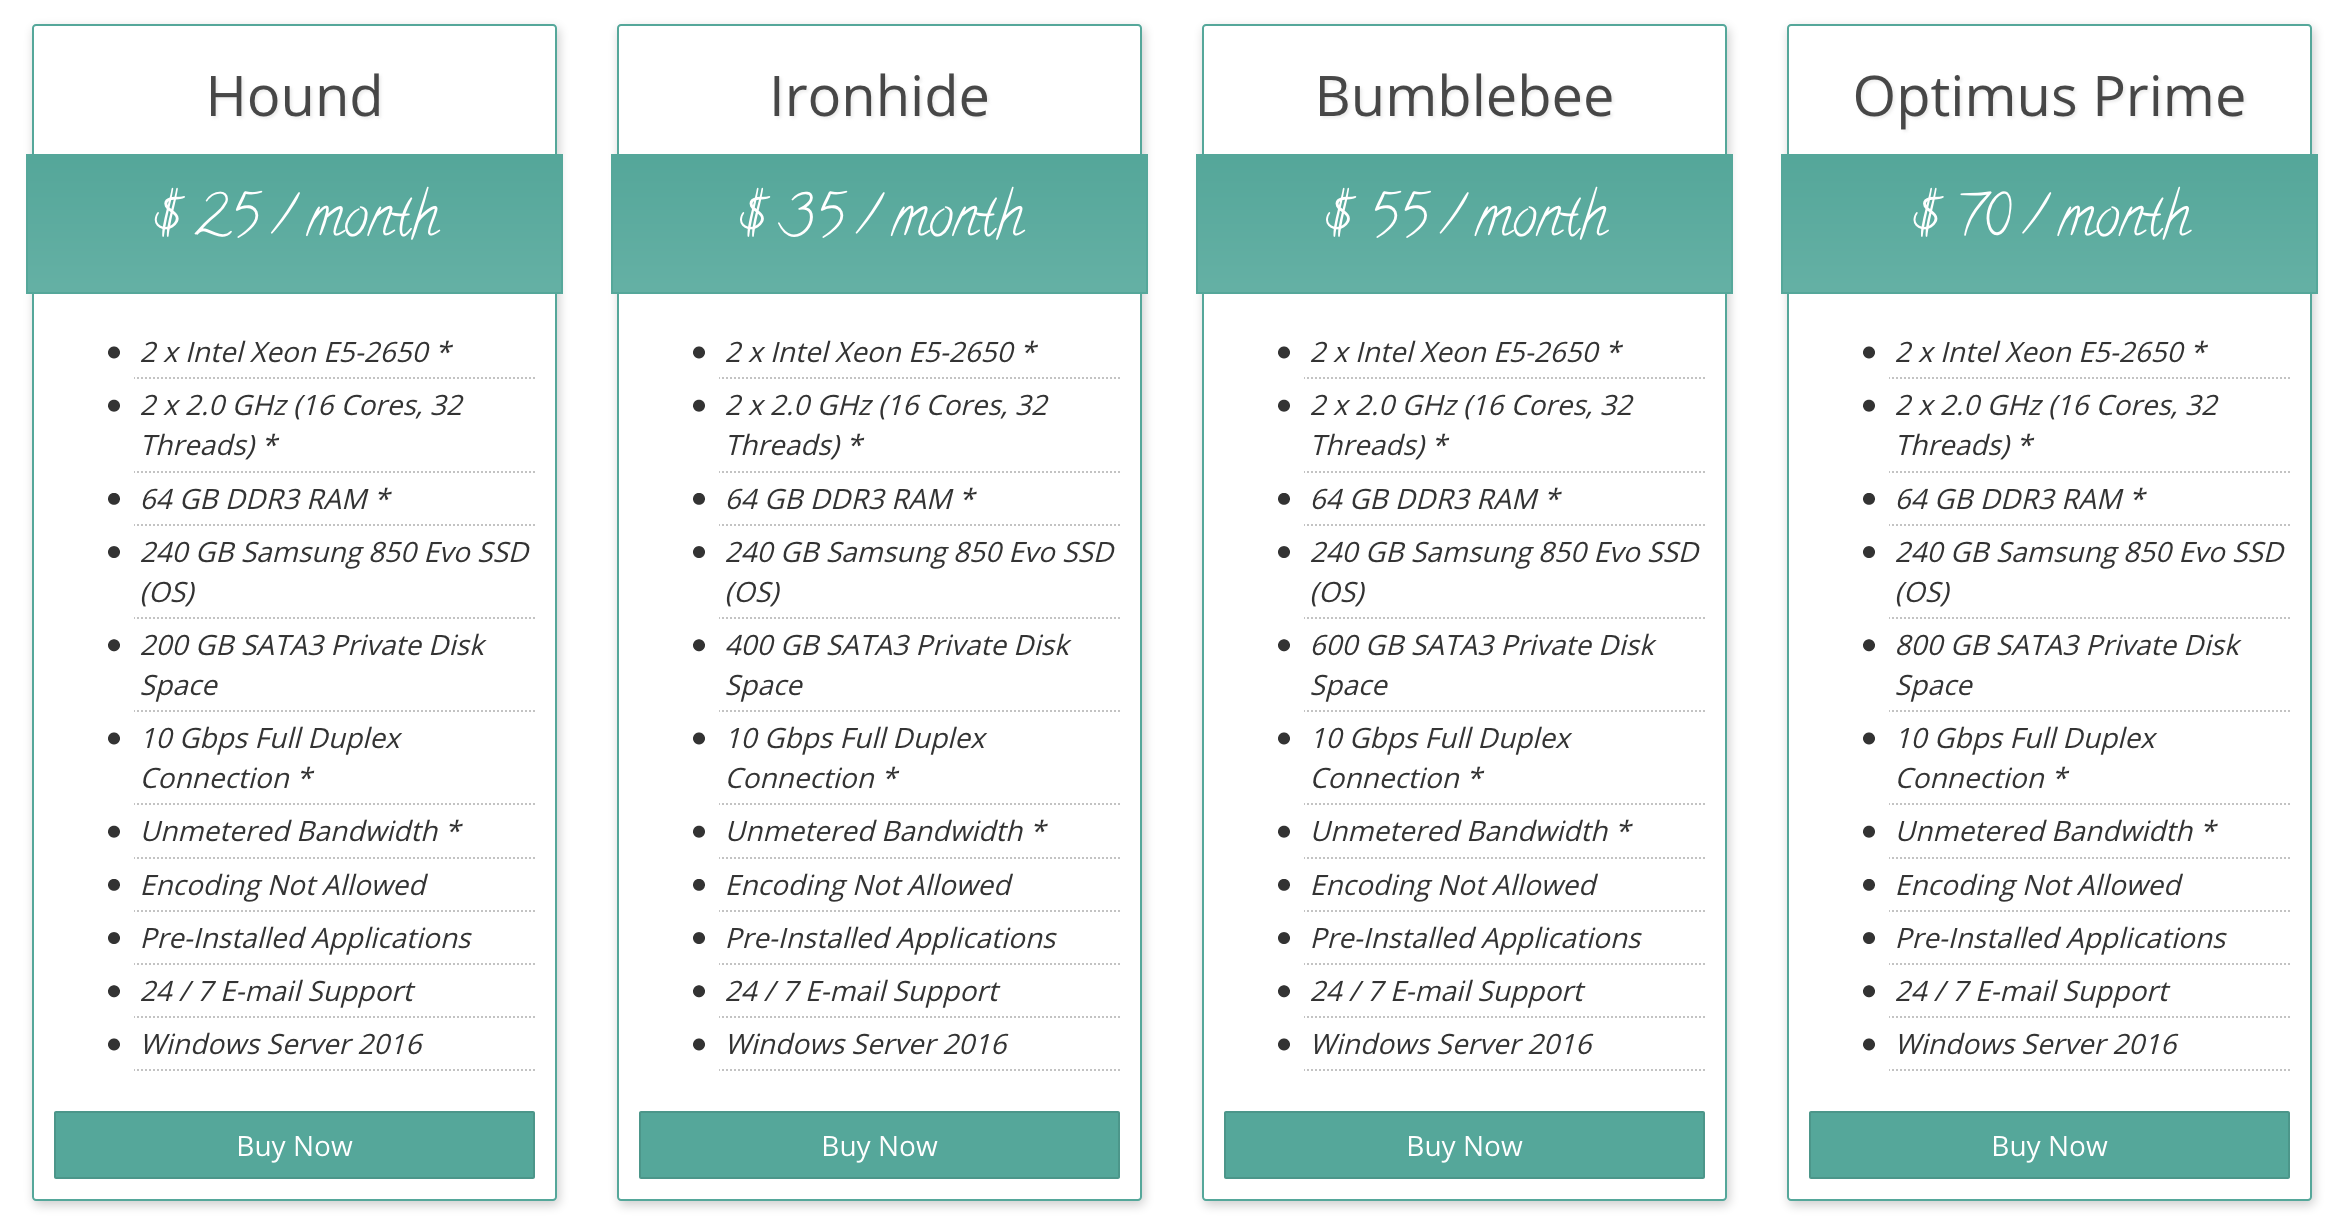Click Hound's 200 GB SATA3 disk space item
Screen dimensions: 2340x1226
coord(312,664)
